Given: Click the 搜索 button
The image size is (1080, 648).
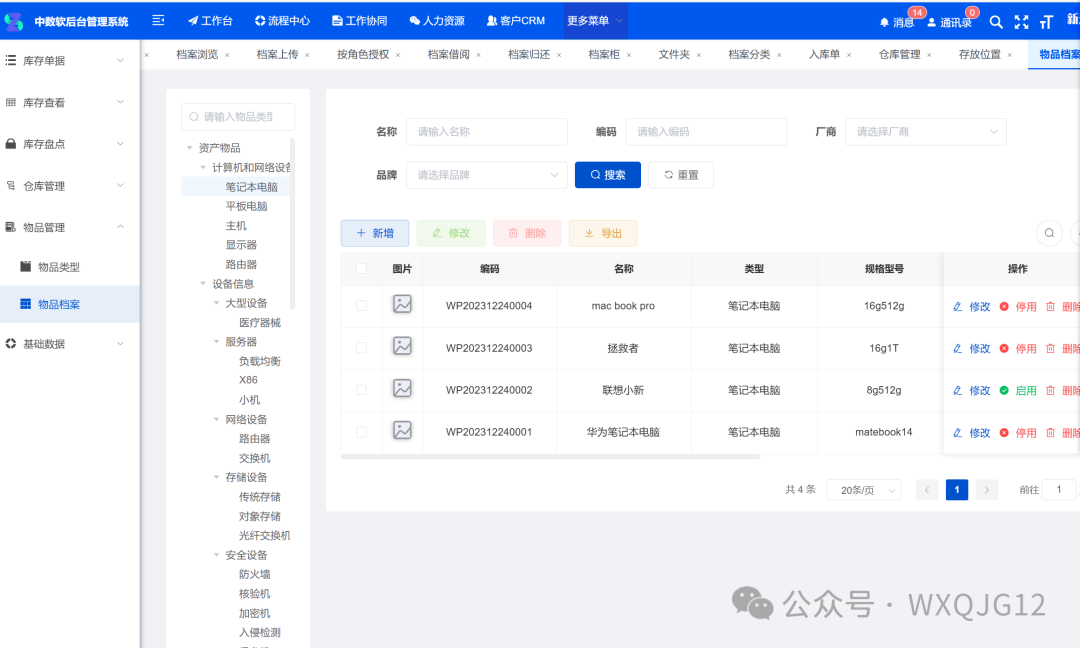Looking at the screenshot, I should pos(608,175).
